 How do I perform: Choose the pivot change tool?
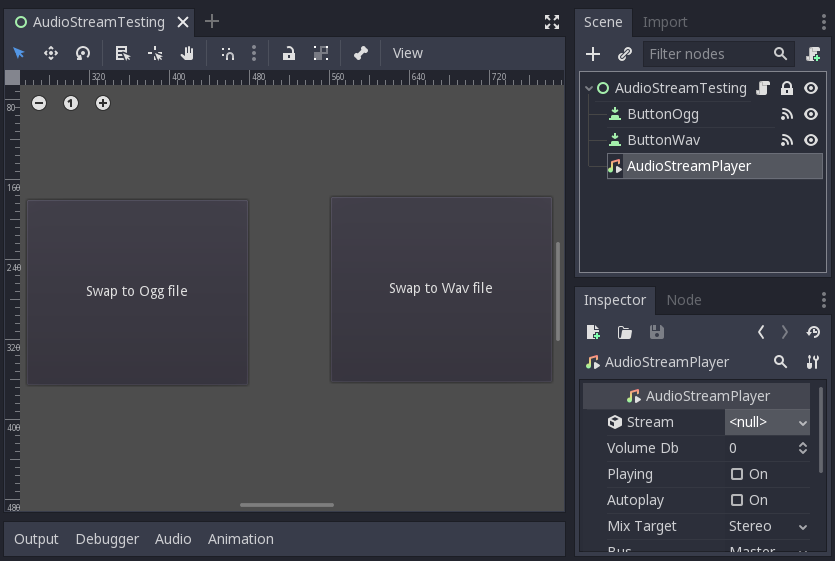[x=155, y=53]
